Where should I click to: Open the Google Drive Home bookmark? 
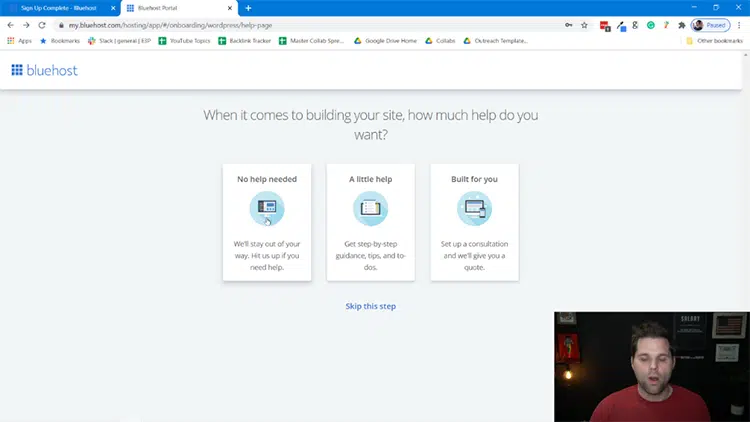385,41
